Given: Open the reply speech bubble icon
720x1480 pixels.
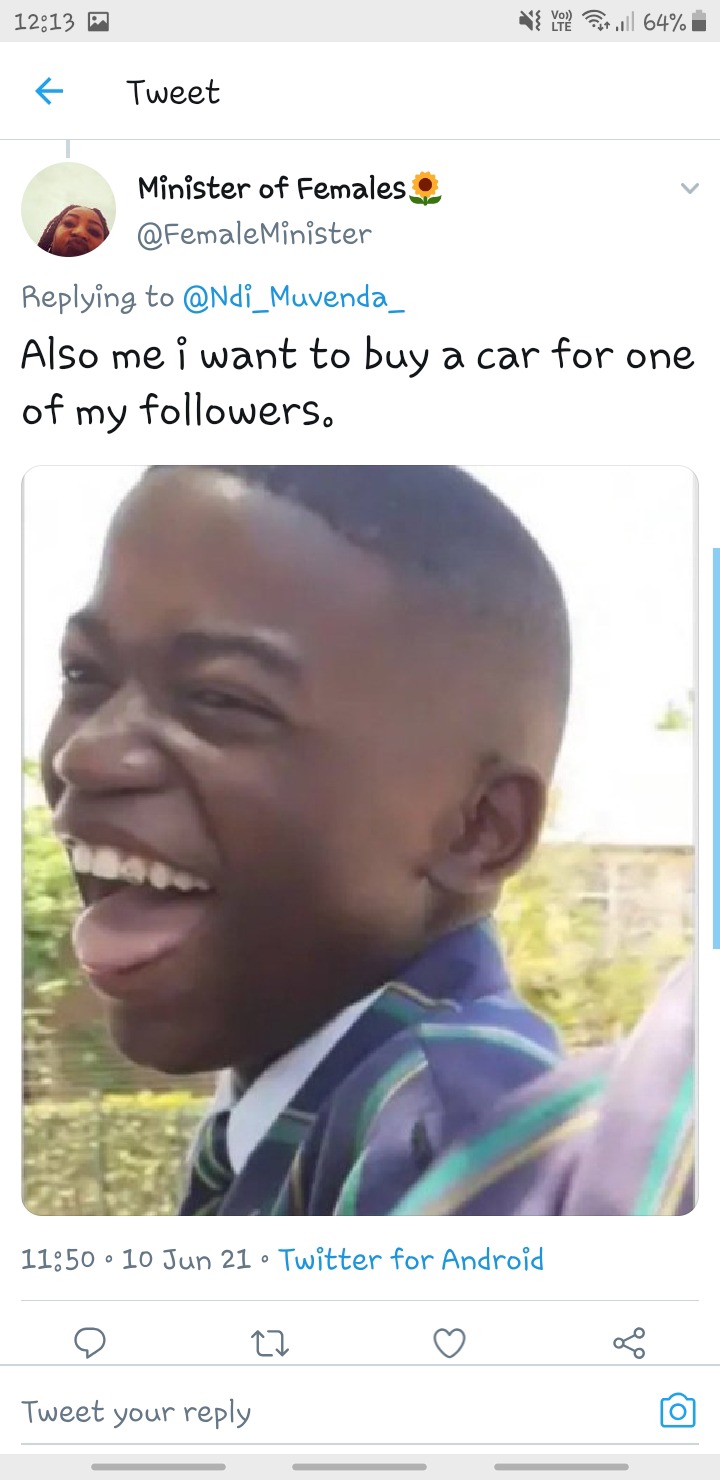Looking at the screenshot, I should (x=90, y=1343).
